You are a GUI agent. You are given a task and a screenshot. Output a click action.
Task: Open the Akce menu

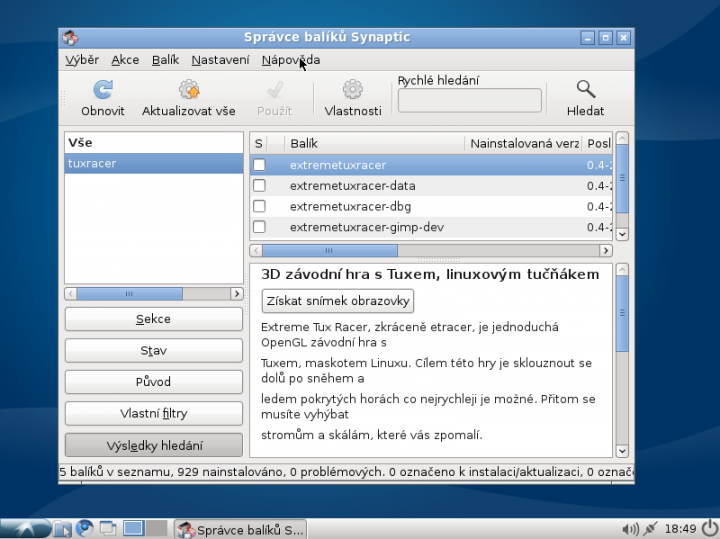tap(125, 60)
